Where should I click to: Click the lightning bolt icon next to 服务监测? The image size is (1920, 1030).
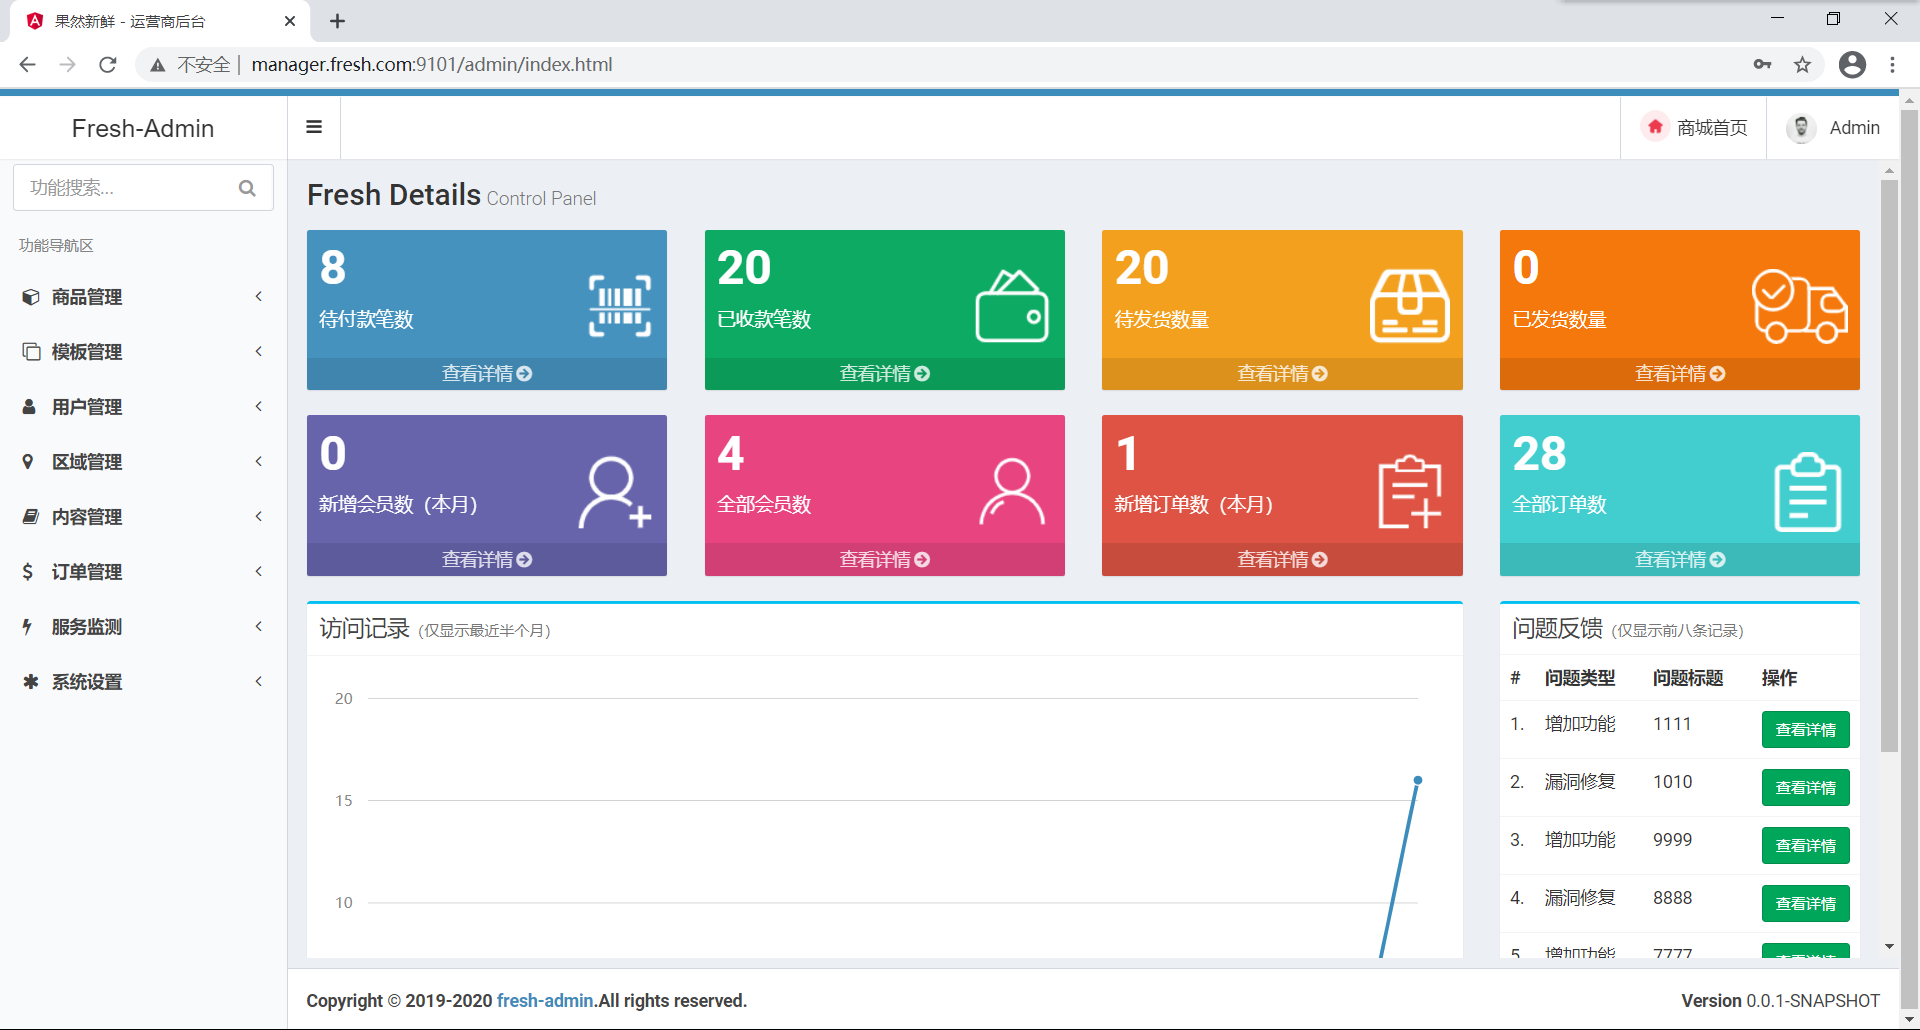pyautogui.click(x=27, y=627)
